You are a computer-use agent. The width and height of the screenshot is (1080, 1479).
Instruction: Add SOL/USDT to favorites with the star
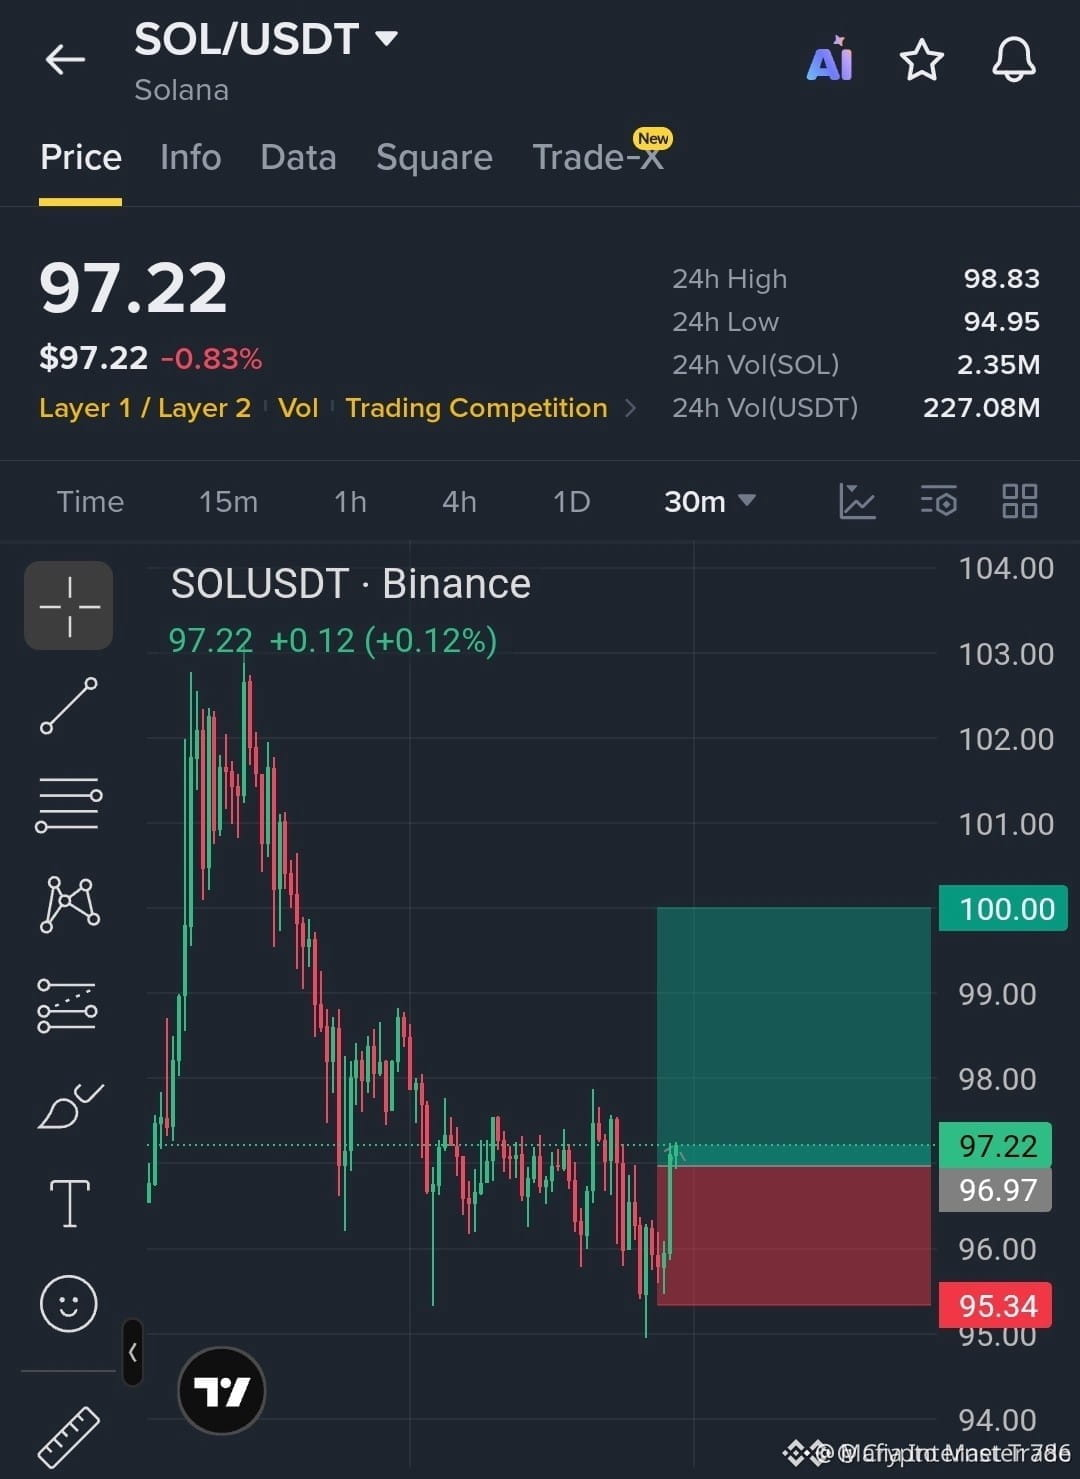tap(921, 60)
